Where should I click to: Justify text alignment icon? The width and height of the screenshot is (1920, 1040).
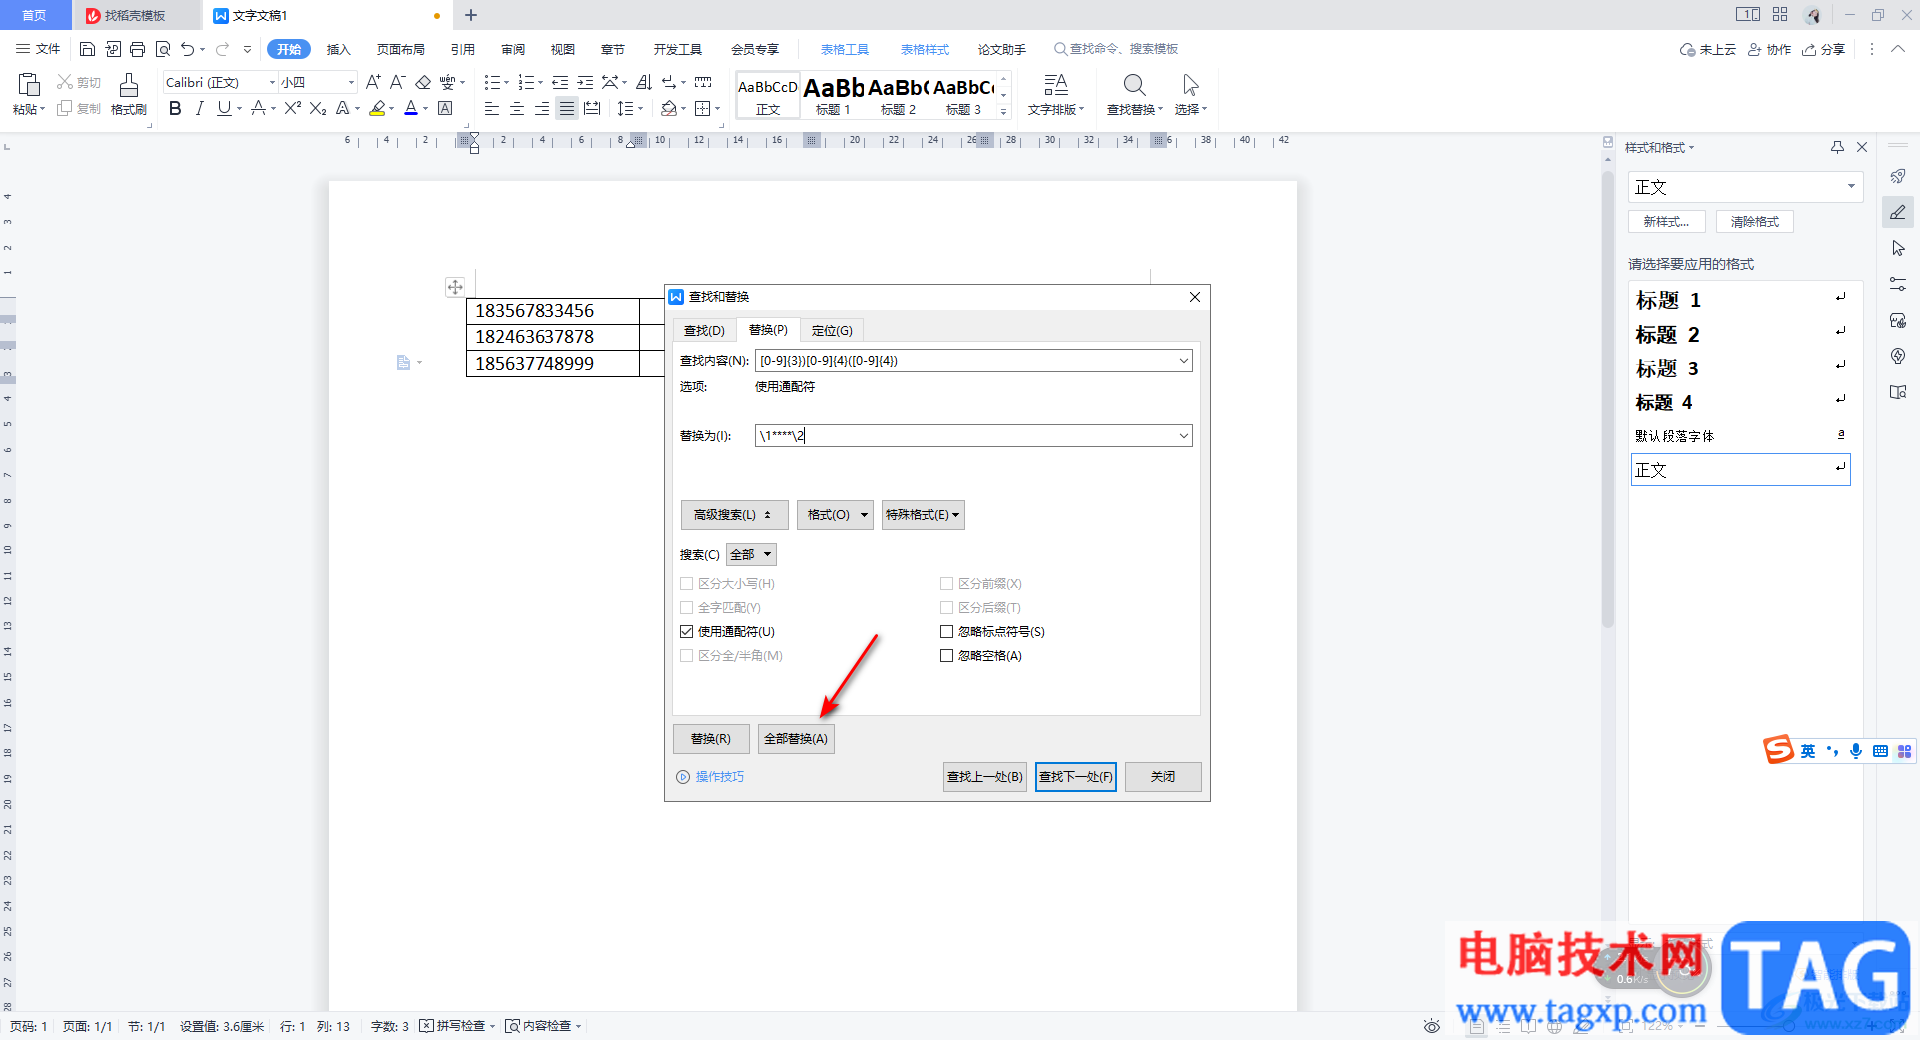567,108
